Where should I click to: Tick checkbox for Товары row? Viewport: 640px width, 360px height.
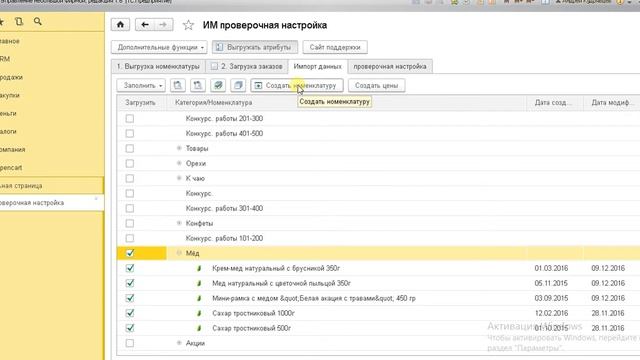point(130,149)
